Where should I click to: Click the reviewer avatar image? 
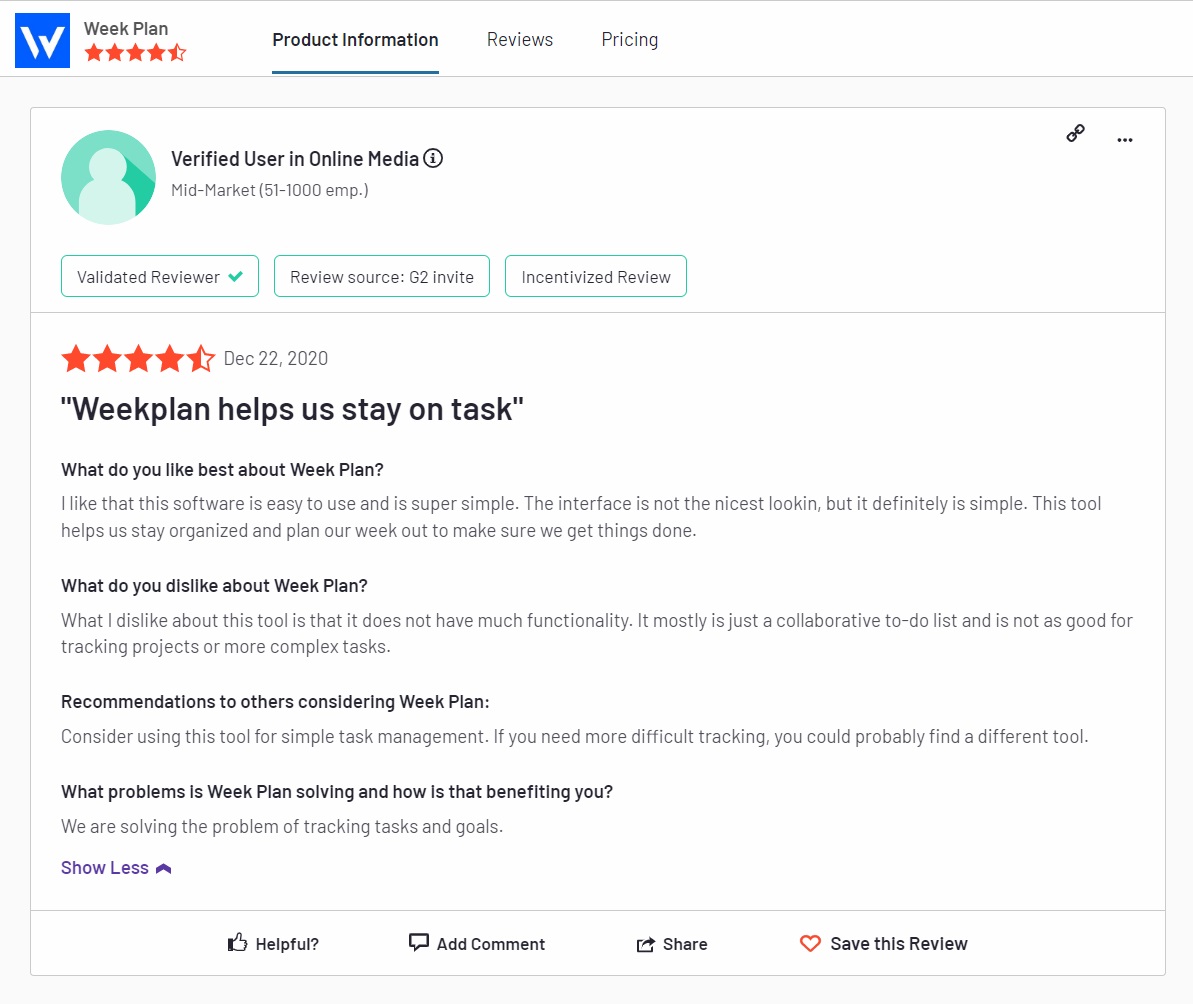pos(108,177)
